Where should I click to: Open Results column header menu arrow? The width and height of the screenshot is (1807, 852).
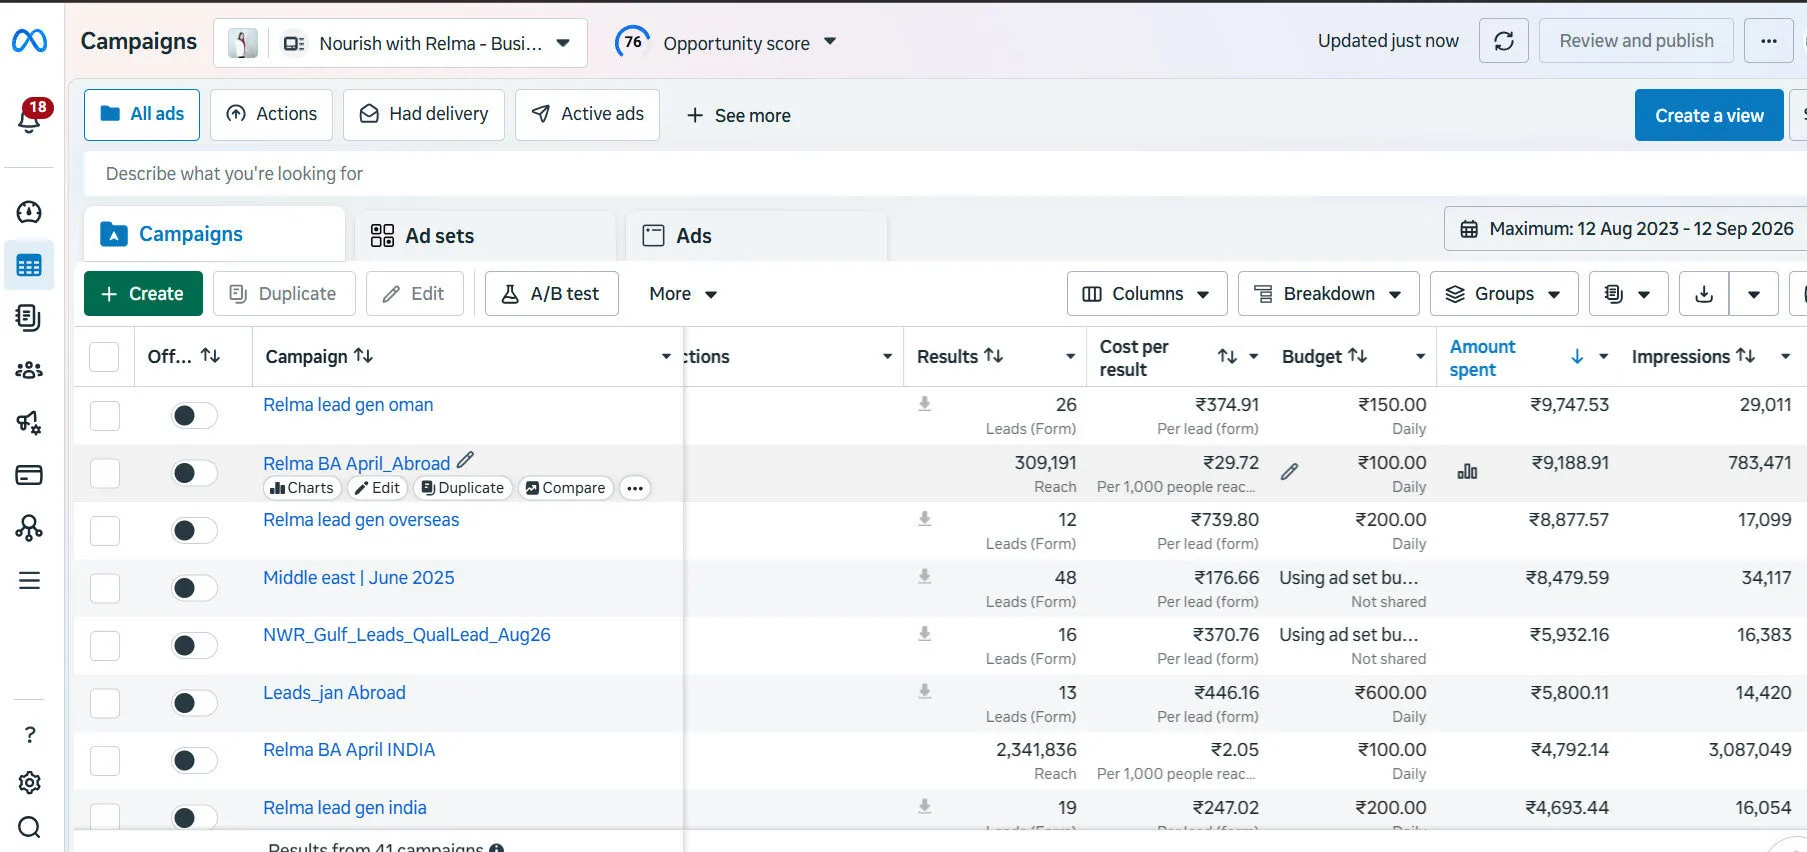pos(1070,356)
